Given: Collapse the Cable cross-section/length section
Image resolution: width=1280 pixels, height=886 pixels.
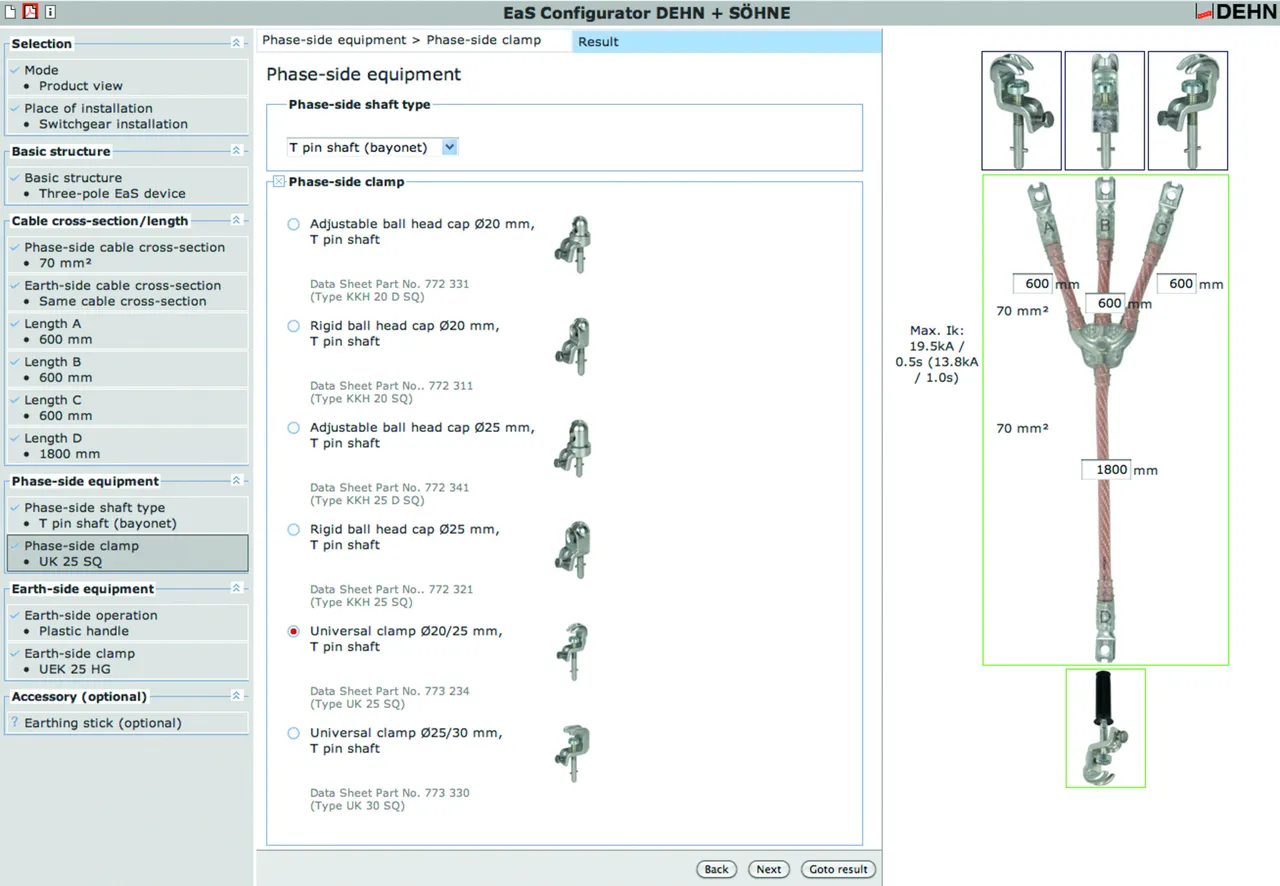Looking at the screenshot, I should pos(236,220).
